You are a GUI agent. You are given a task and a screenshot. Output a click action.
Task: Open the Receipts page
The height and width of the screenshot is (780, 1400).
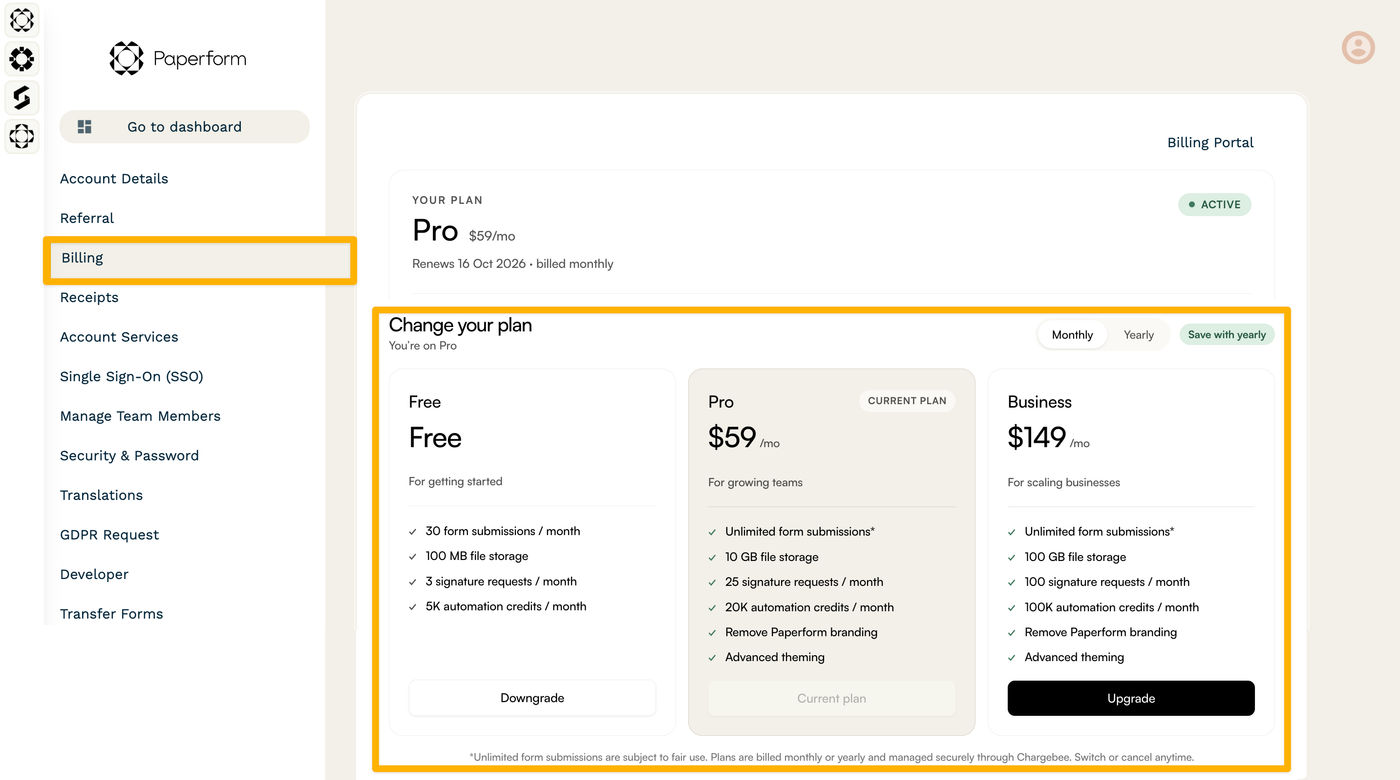[x=89, y=297]
